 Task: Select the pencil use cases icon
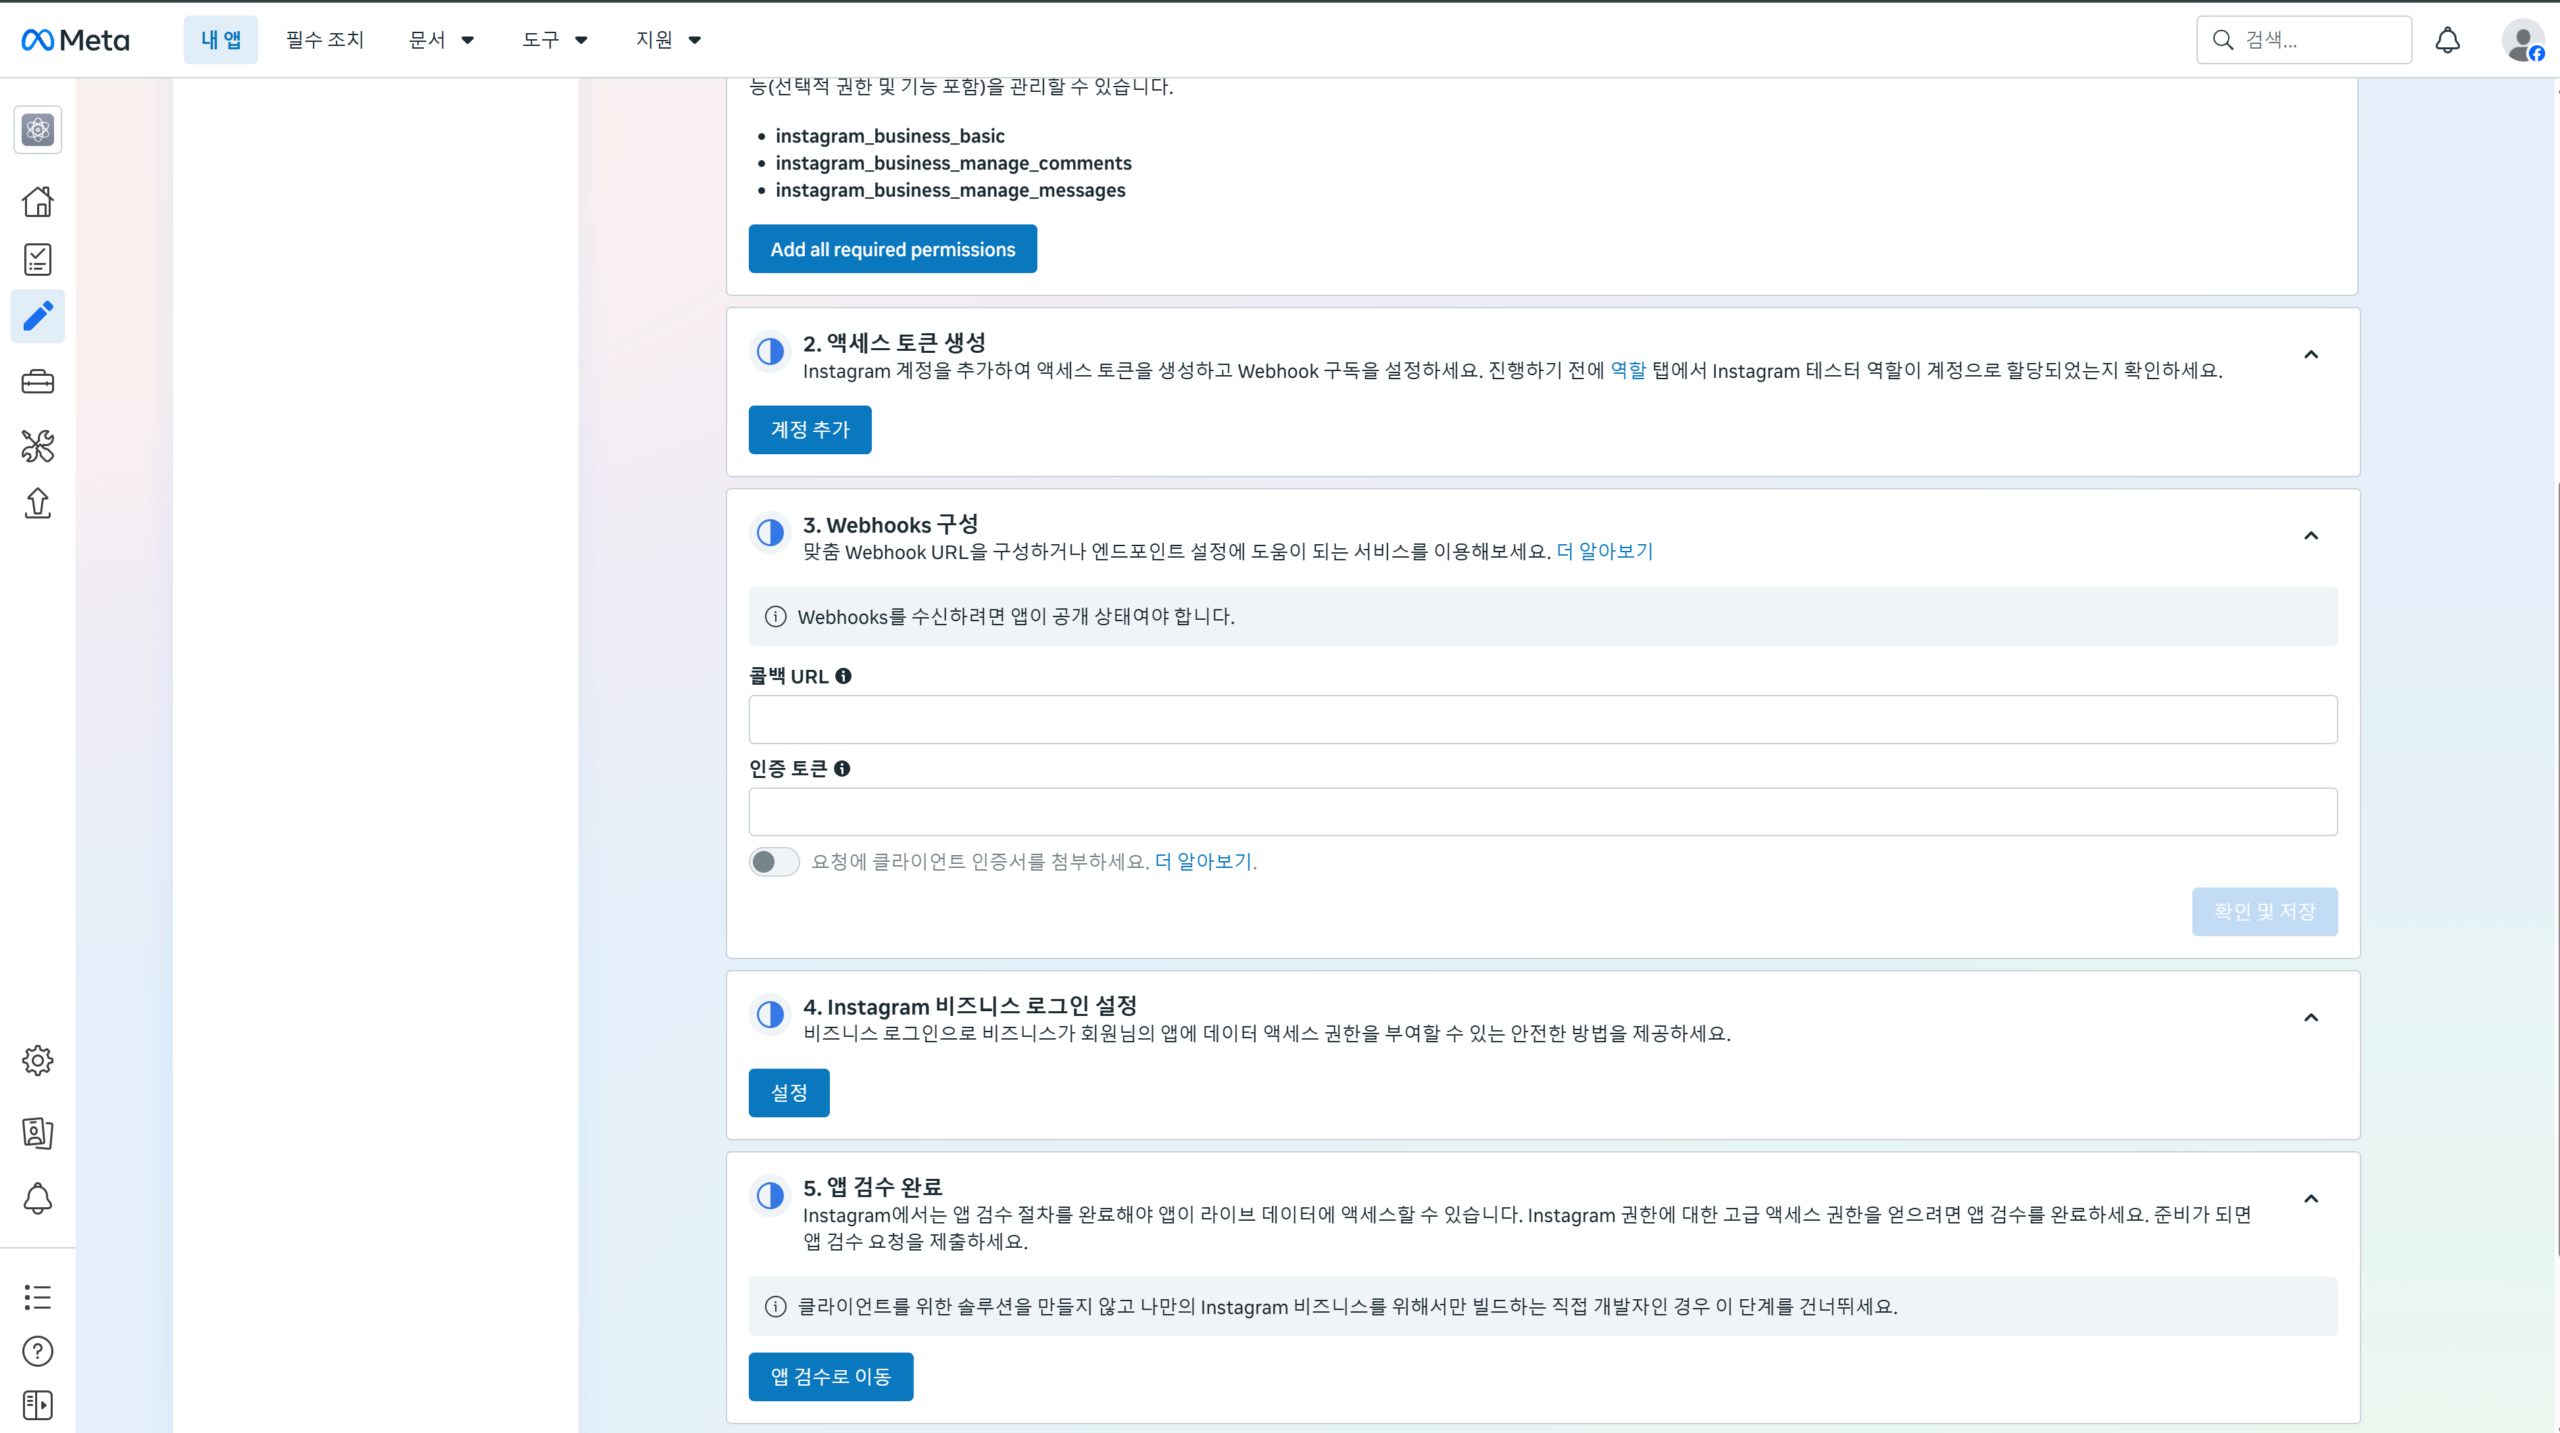[x=38, y=317]
